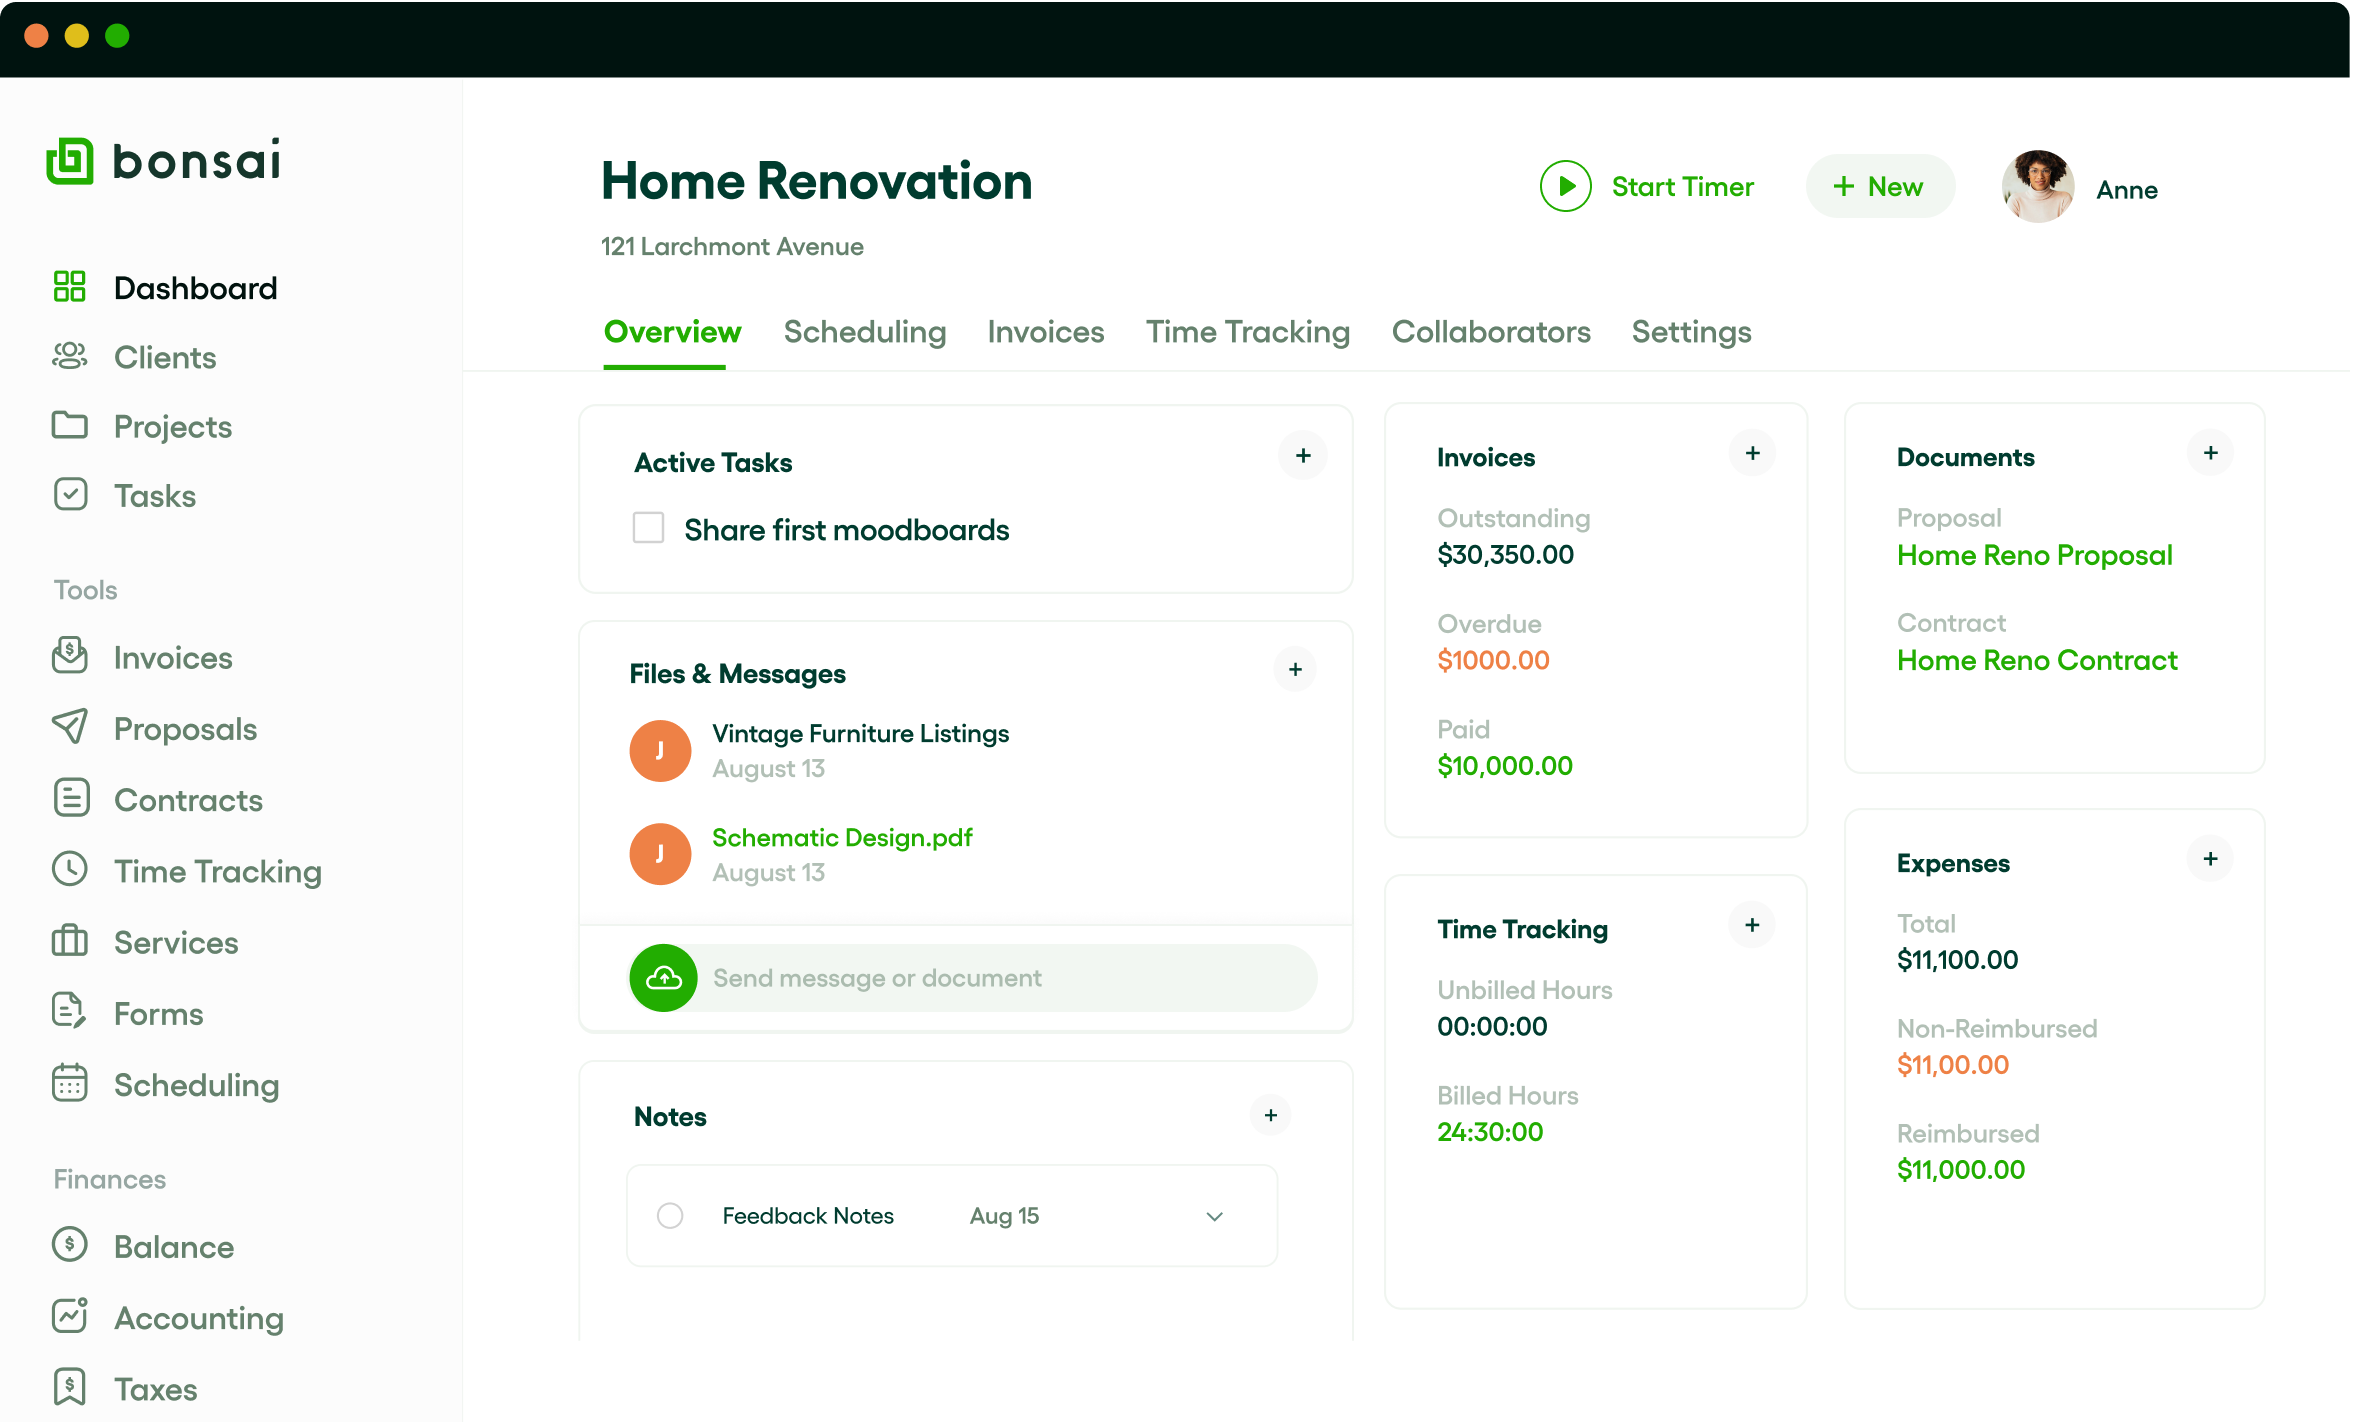
Task: Switch to the Collaborators tab
Action: click(x=1490, y=332)
